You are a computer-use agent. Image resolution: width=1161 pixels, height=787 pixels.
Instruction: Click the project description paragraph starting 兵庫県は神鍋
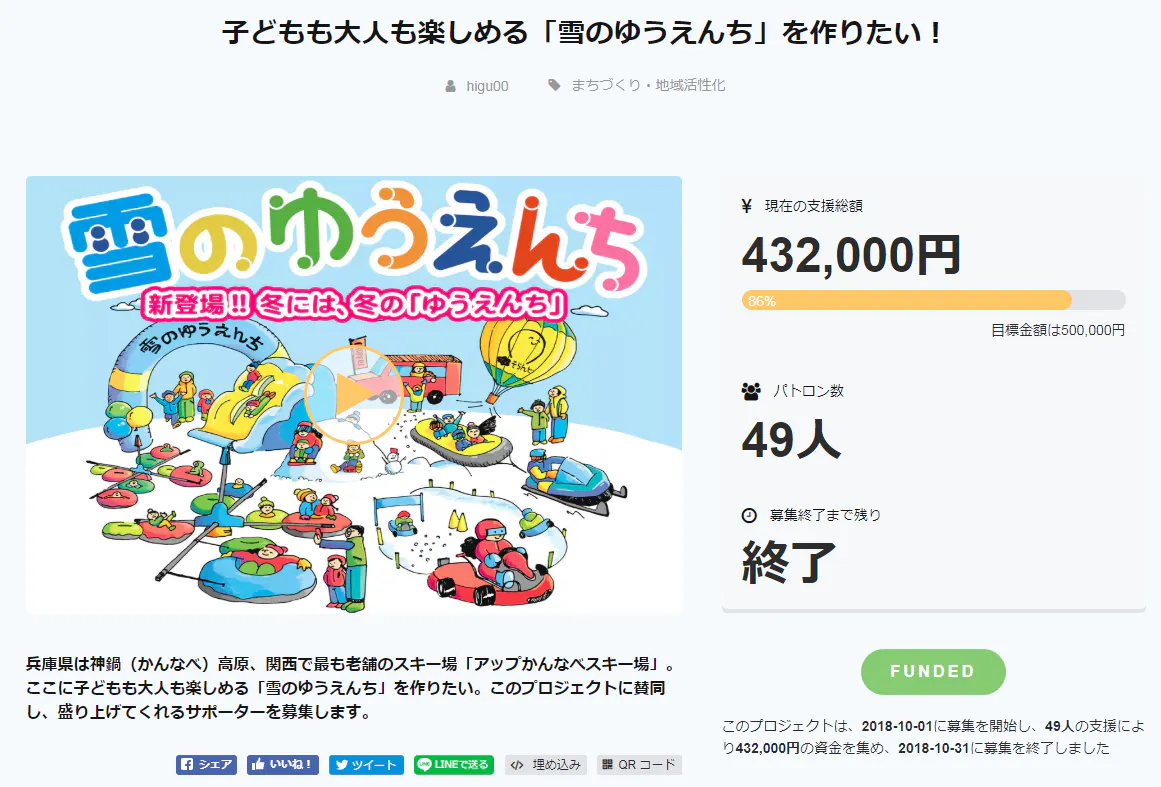point(350,688)
